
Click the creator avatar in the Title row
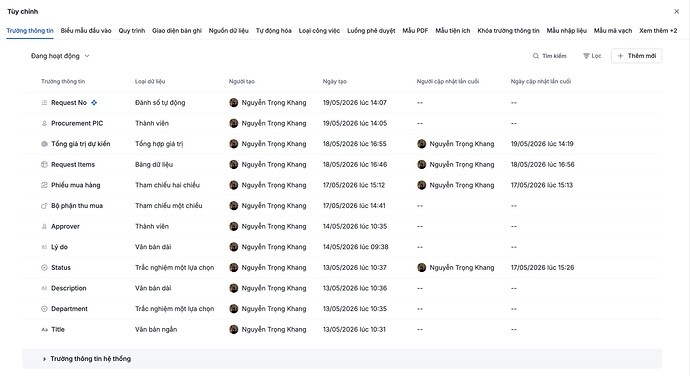click(234, 329)
